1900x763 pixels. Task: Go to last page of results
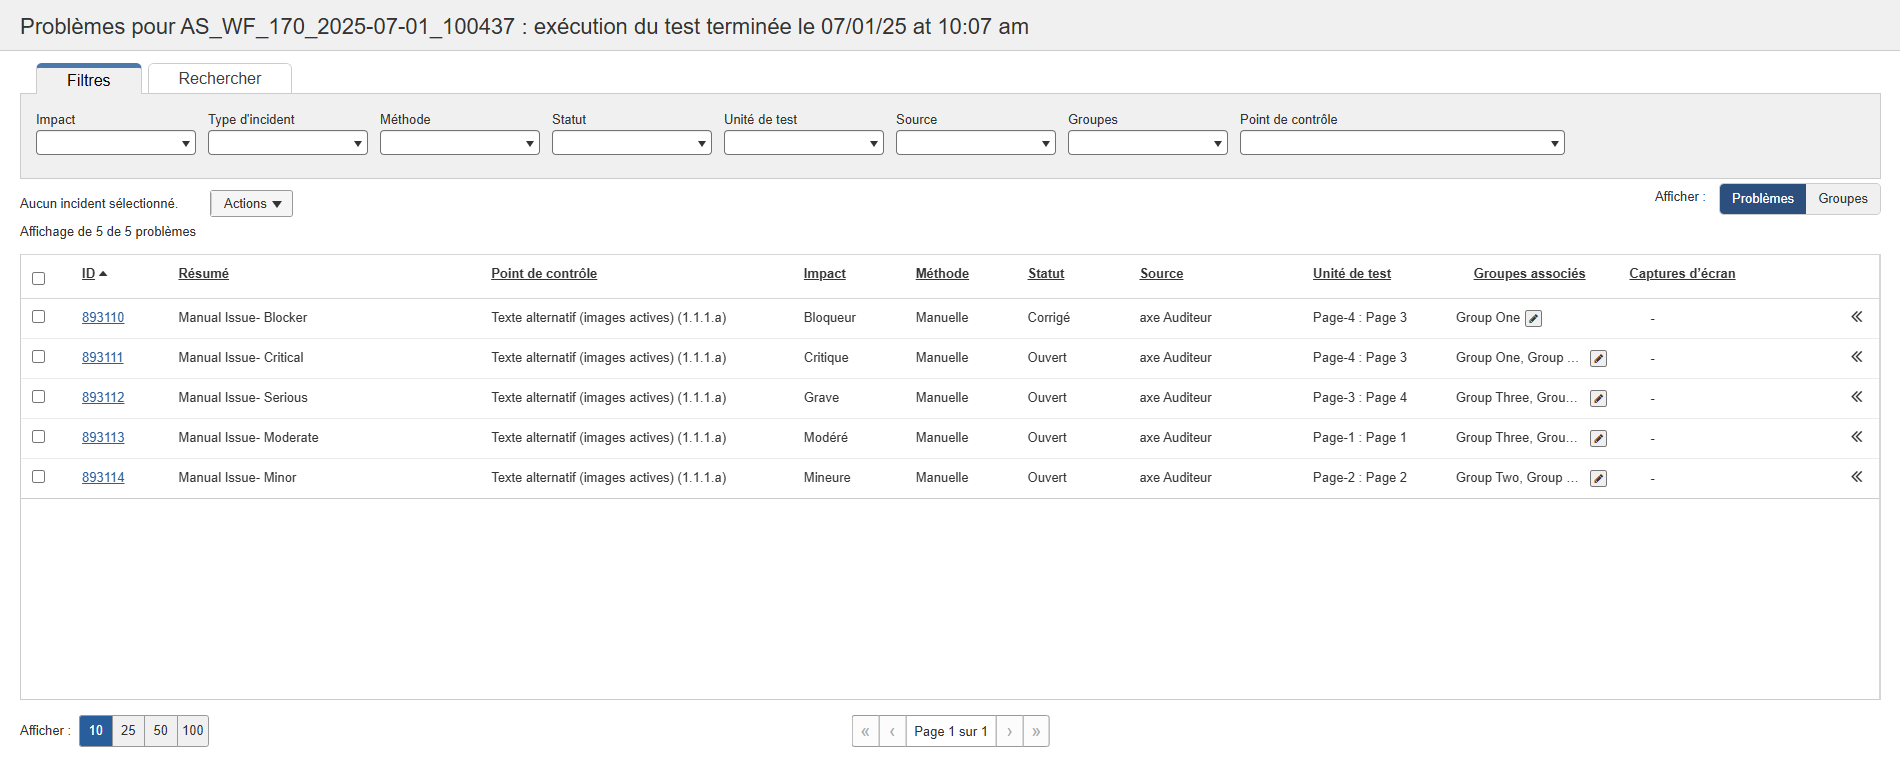[x=1036, y=731]
